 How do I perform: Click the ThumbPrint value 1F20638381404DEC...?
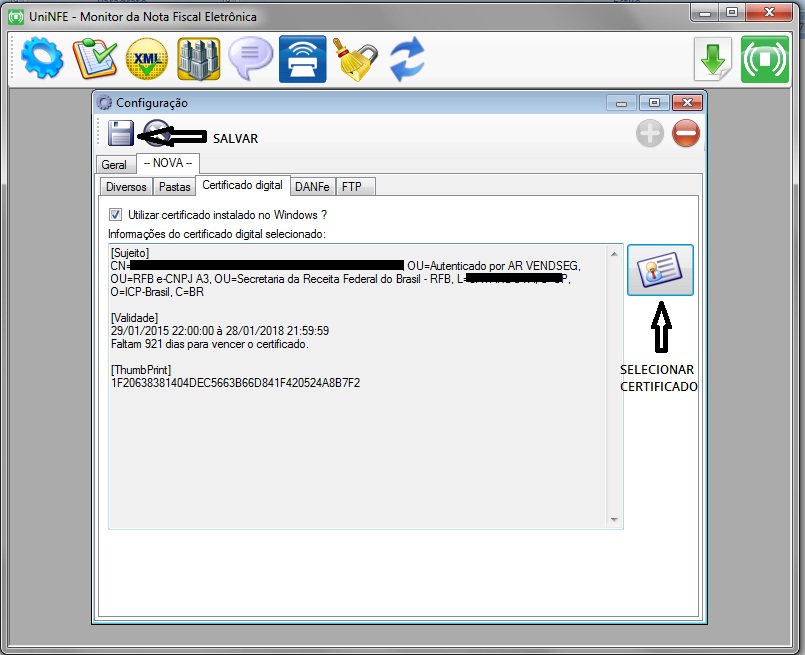point(236,383)
